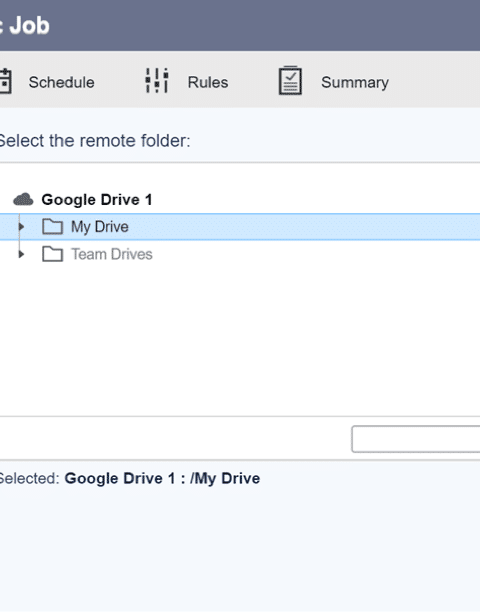Screen dimensions: 480x612
Task: Open the Schedule step label
Action: click(x=61, y=82)
